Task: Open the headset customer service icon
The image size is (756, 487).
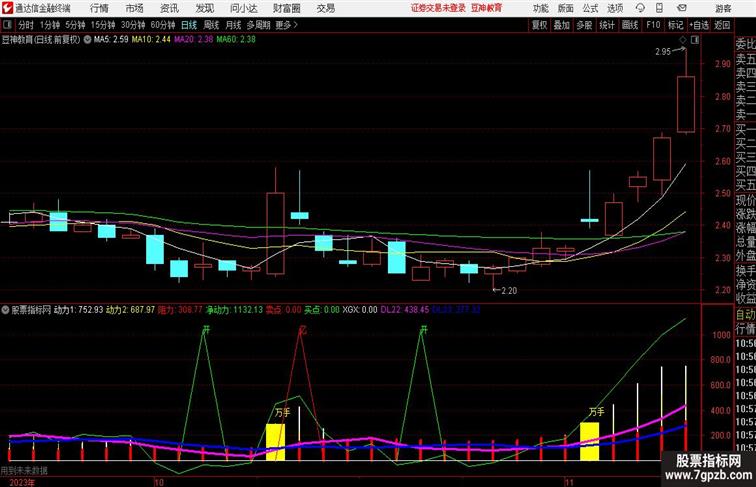Action: pos(640,8)
